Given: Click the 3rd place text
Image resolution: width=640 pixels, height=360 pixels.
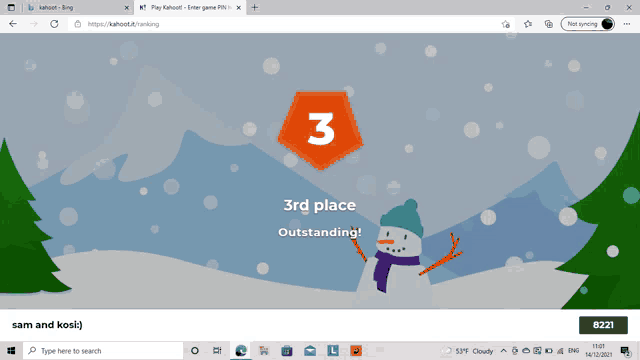Looking at the screenshot, I should coord(320,205).
